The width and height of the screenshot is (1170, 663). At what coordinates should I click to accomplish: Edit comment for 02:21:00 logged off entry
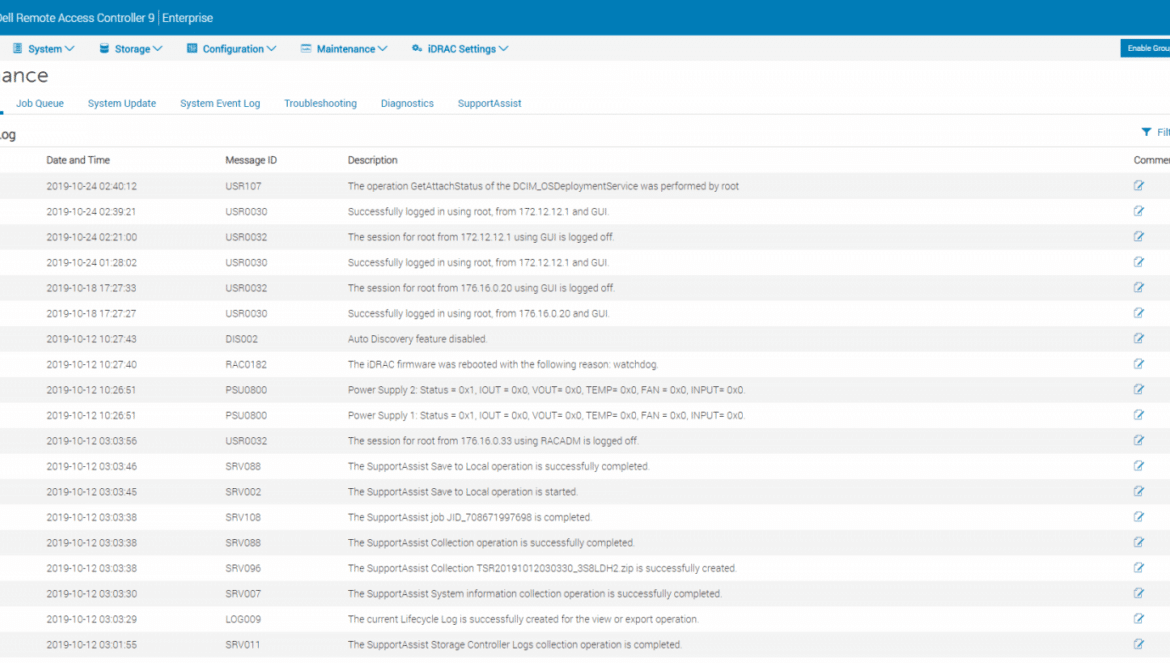[x=1139, y=236]
